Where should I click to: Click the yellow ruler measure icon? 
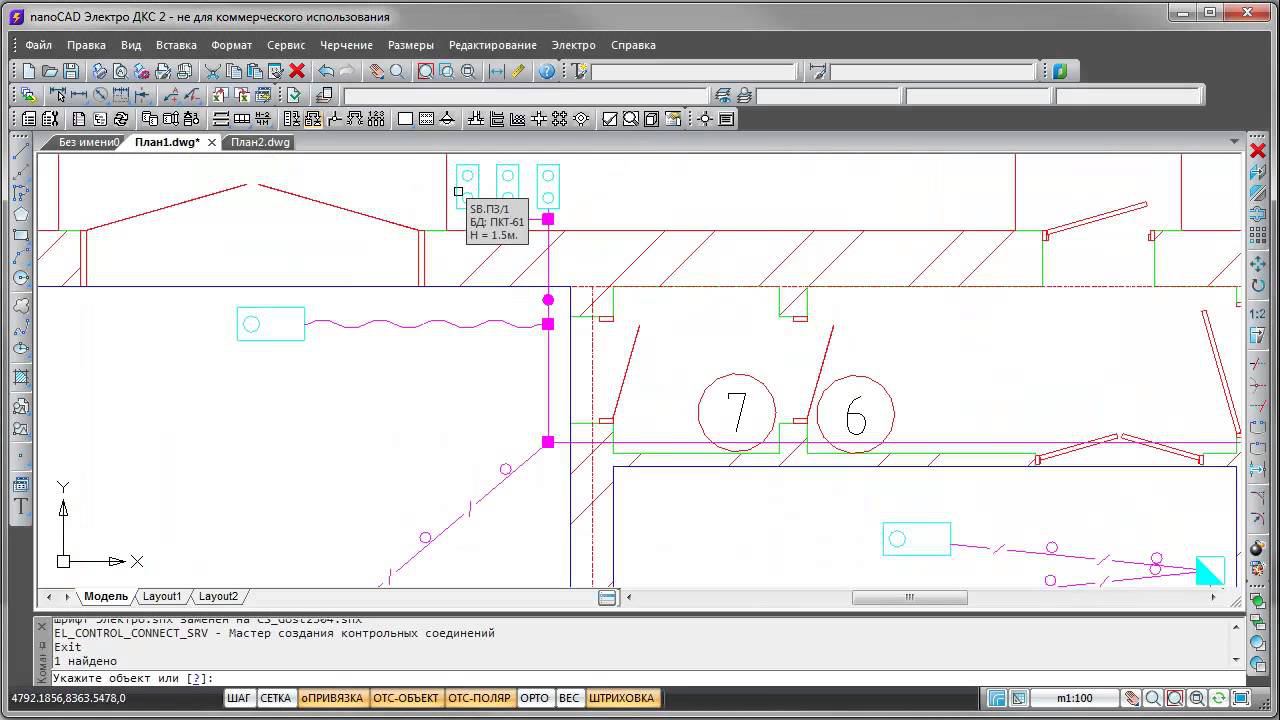tap(518, 71)
